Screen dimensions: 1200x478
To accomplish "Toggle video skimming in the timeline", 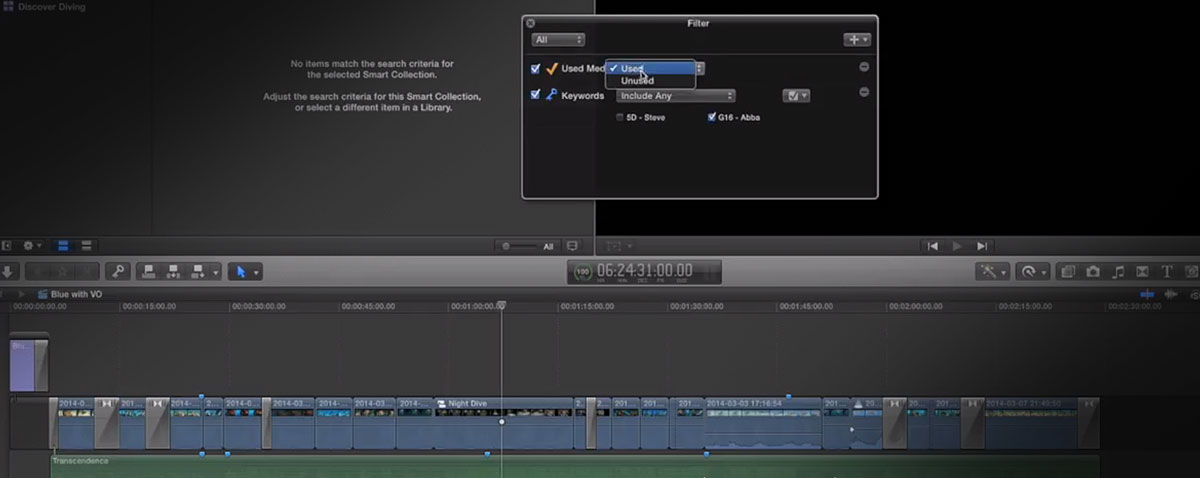I will (x=1147, y=294).
